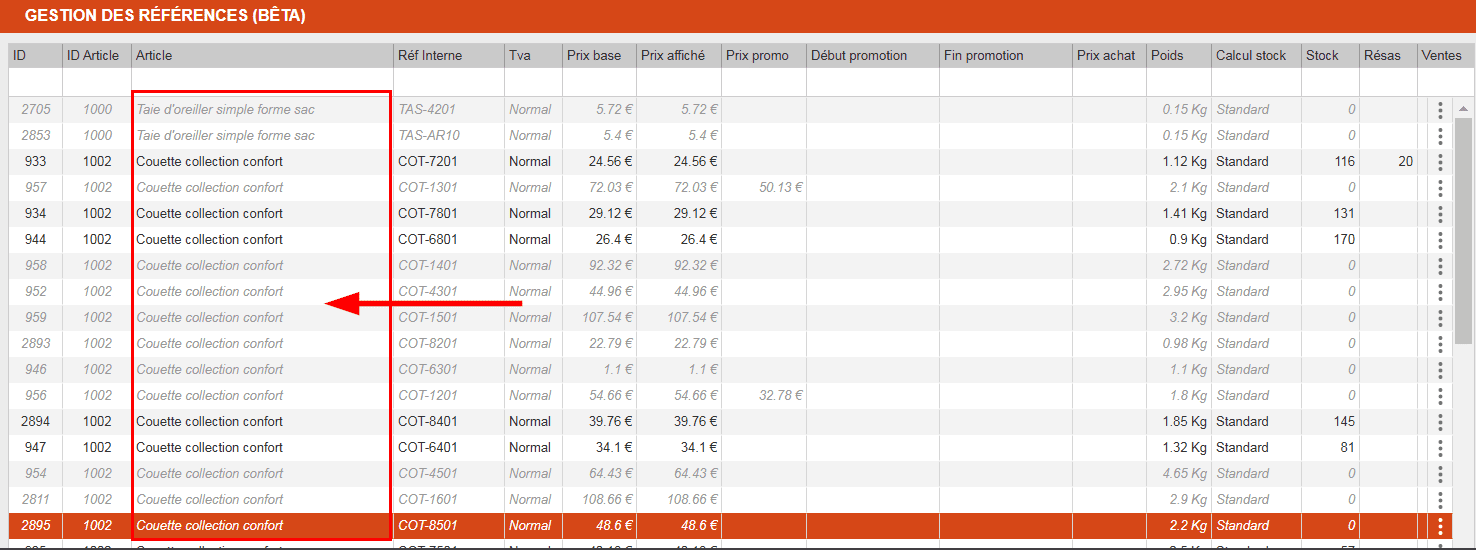Open kebab menu for row TAS-AR10
The image size is (1476, 550).
pos(1440,135)
